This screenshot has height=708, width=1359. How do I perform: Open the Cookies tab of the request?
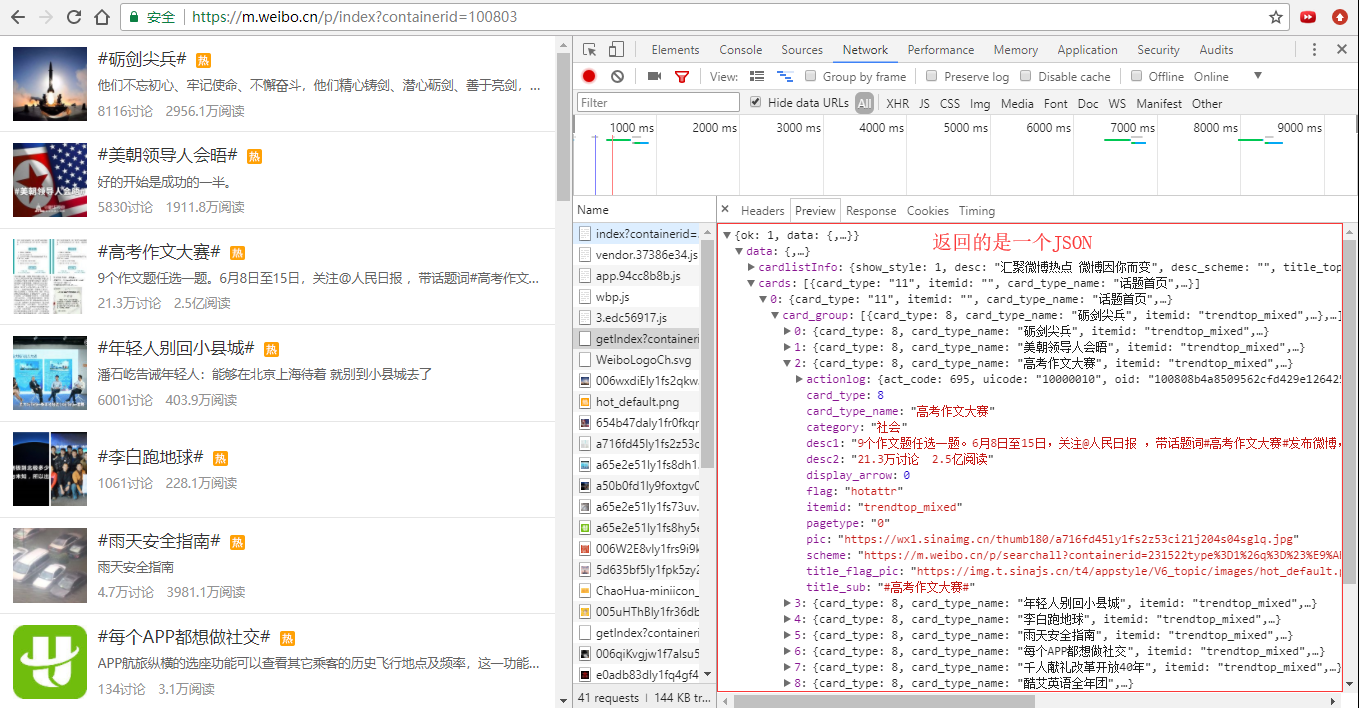pyautogui.click(x=927, y=211)
